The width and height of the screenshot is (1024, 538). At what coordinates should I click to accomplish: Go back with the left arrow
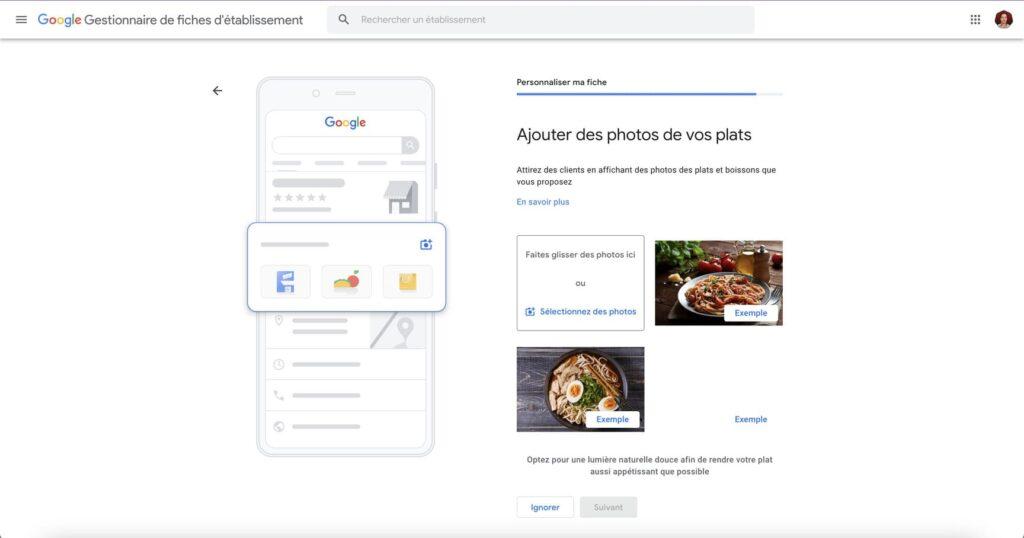point(217,91)
